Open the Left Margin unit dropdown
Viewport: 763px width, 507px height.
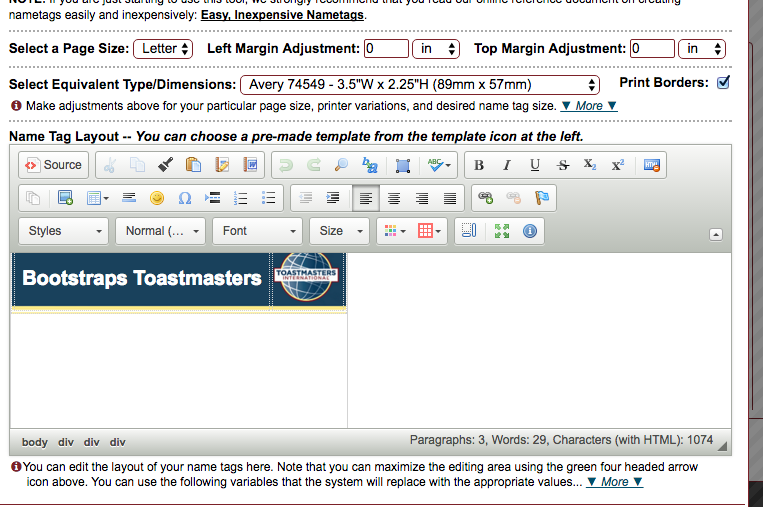pyautogui.click(x=436, y=49)
